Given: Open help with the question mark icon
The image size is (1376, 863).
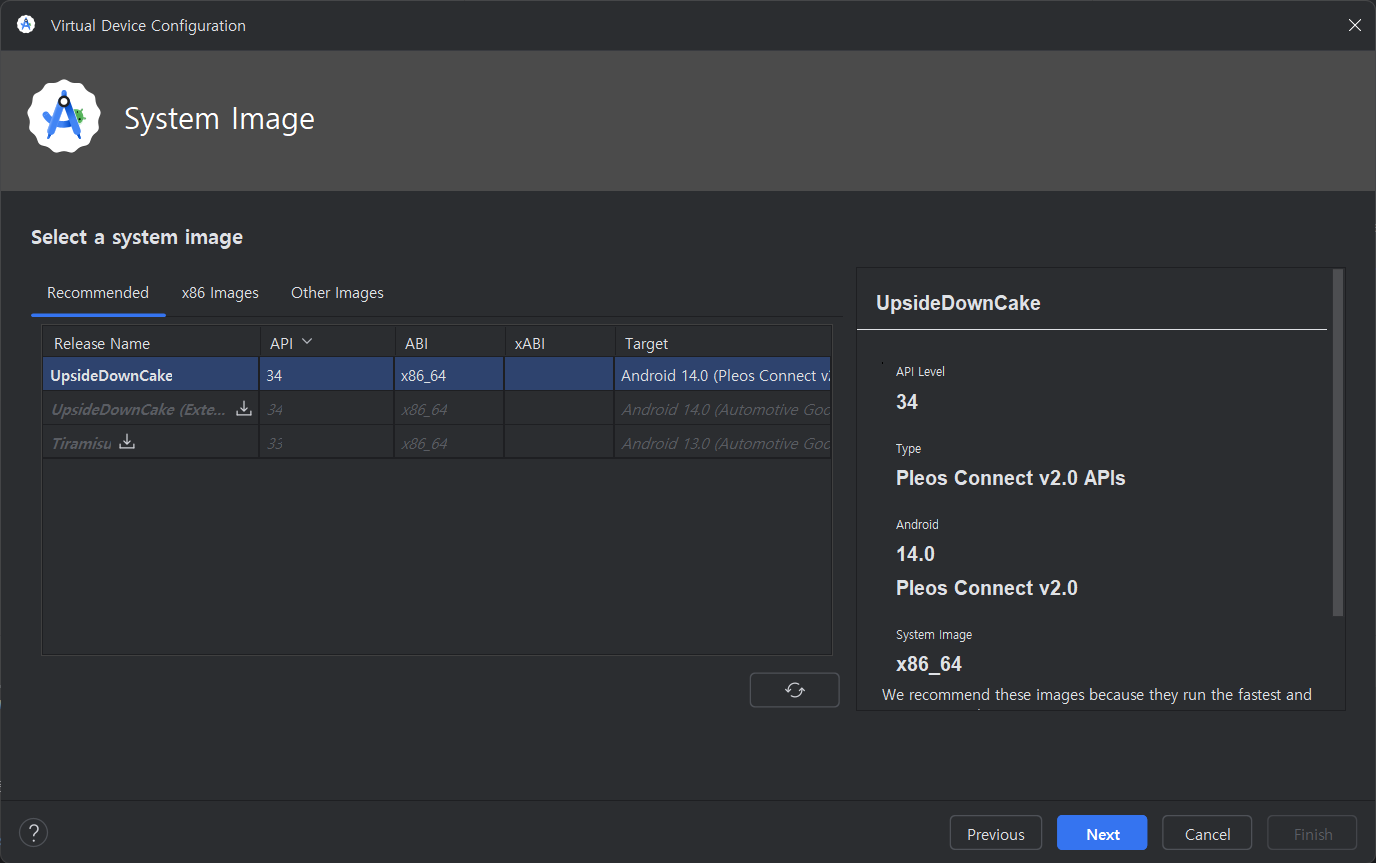Looking at the screenshot, I should coord(33,833).
